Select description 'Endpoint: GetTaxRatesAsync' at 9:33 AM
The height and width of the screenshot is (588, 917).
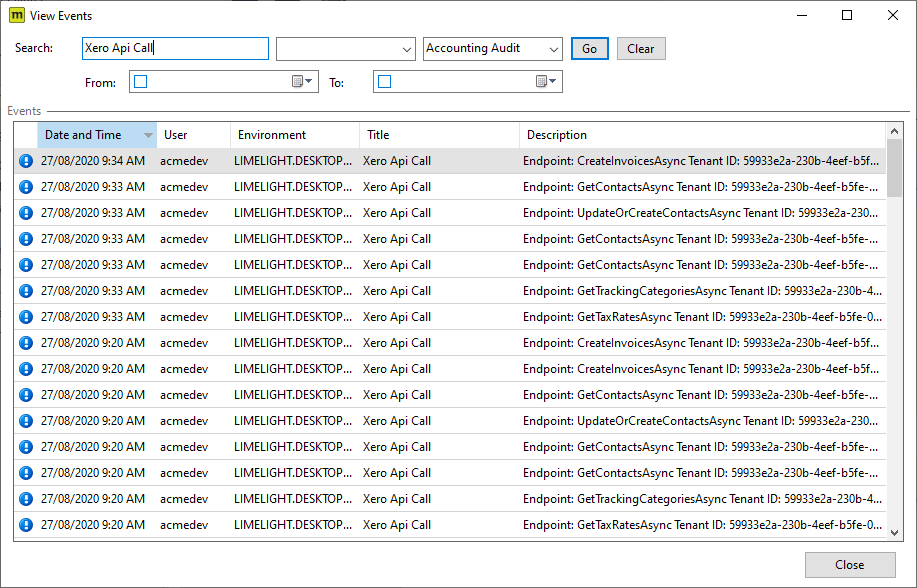coord(702,317)
